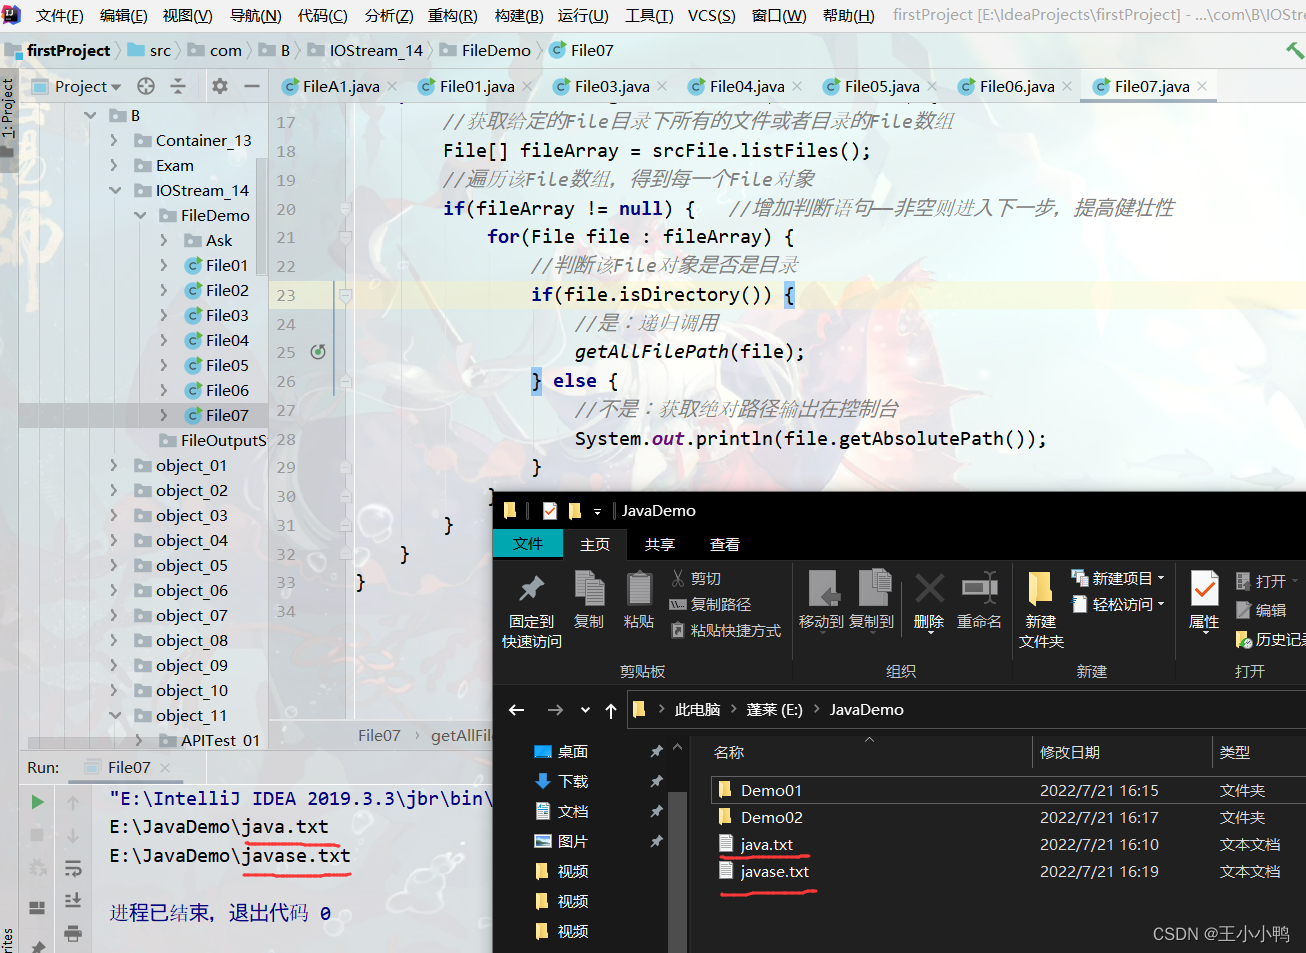Switch to File06.java editor tab
1306x953 pixels.
coord(1016,86)
